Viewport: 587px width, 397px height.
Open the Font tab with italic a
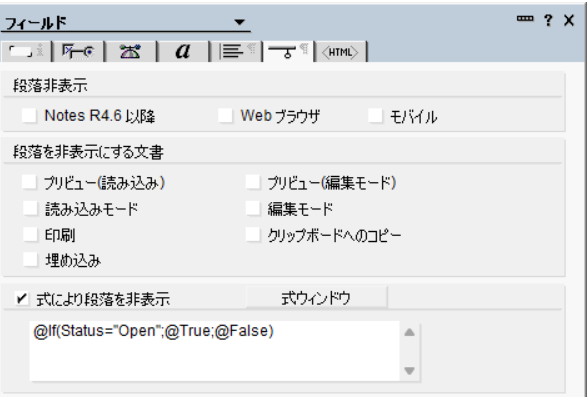point(183,51)
